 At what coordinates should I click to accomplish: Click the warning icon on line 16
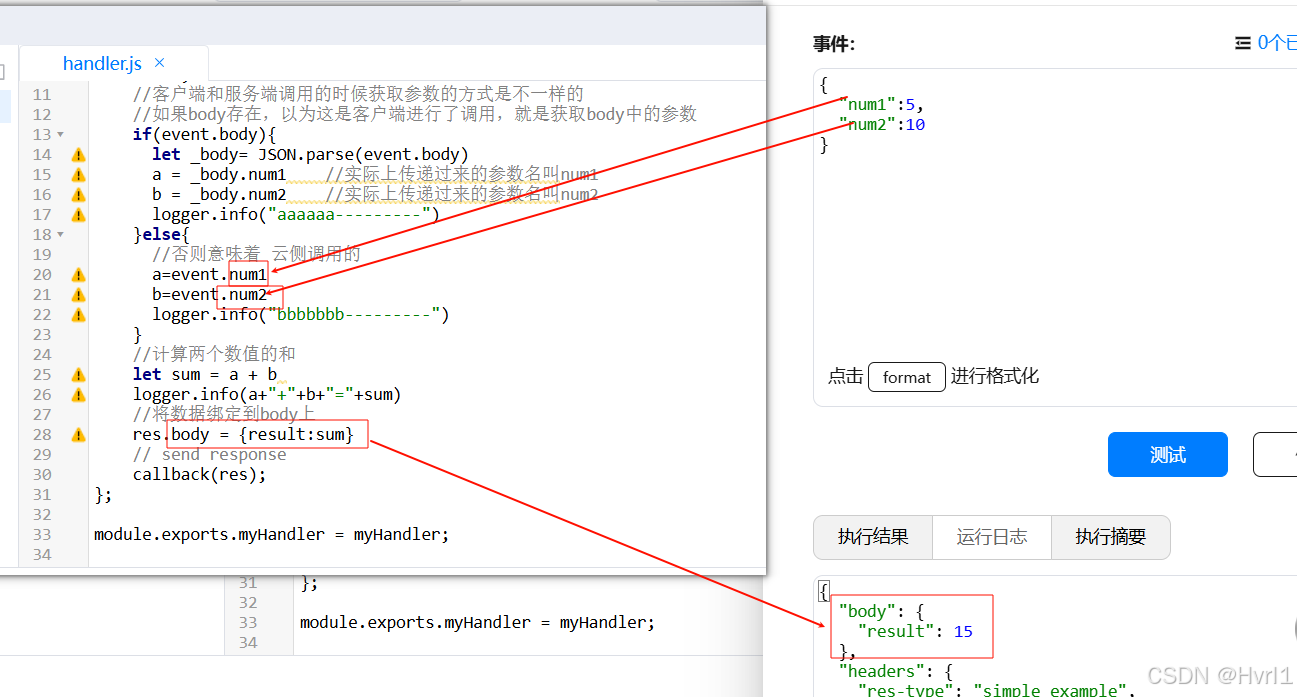(78, 195)
